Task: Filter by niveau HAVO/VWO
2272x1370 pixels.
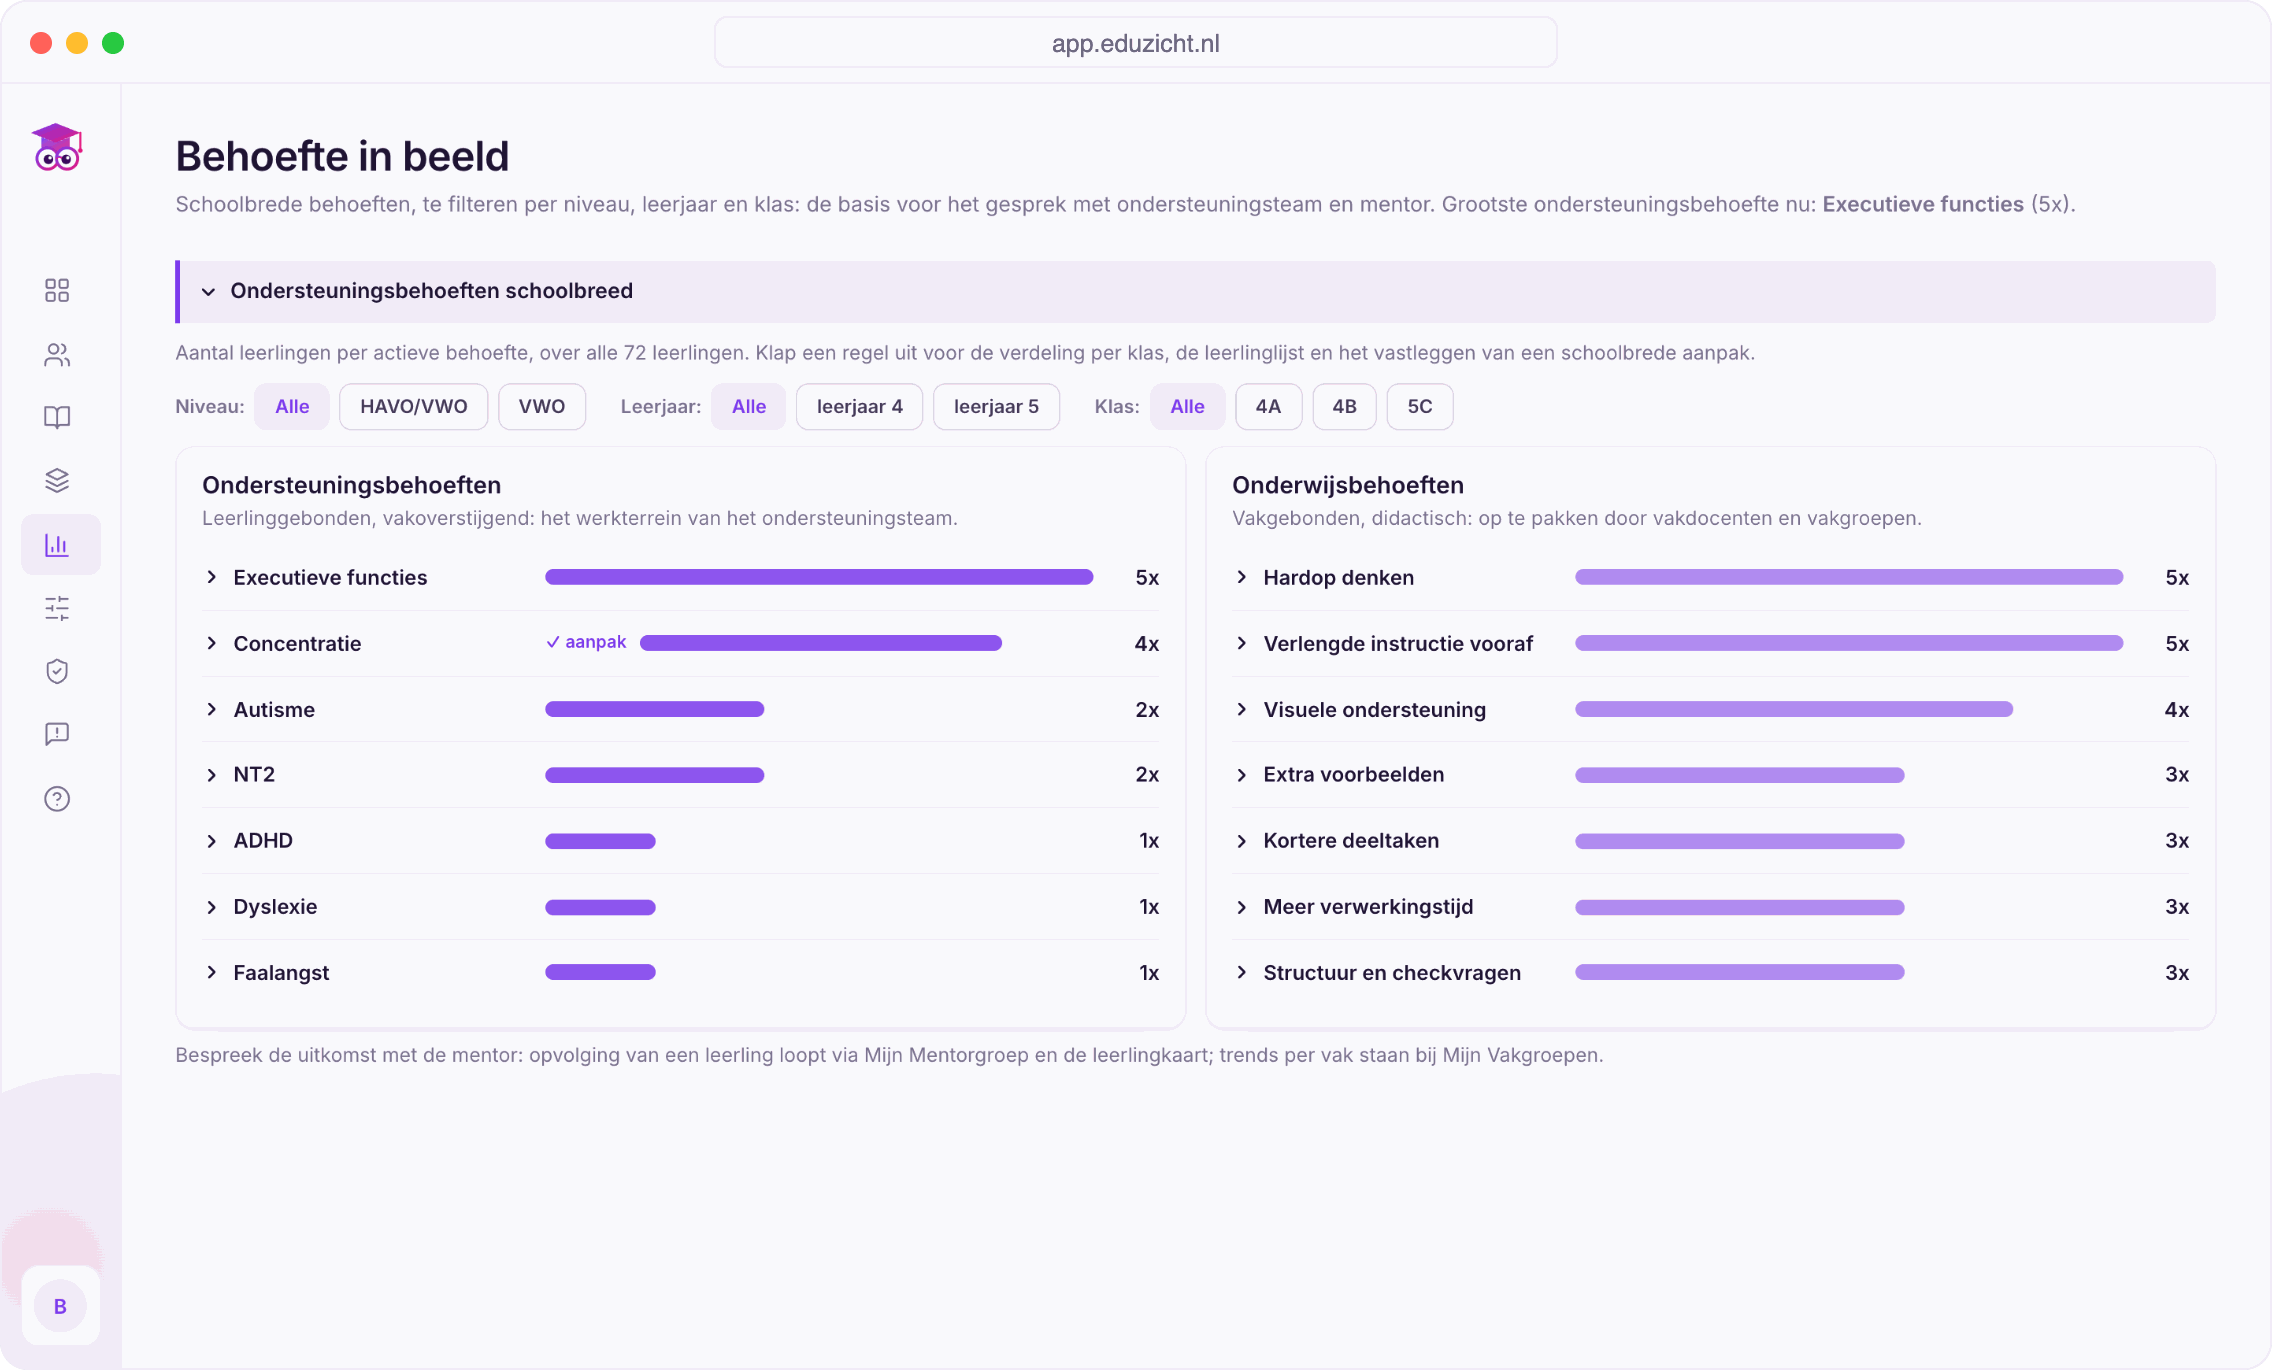Action: tap(414, 407)
